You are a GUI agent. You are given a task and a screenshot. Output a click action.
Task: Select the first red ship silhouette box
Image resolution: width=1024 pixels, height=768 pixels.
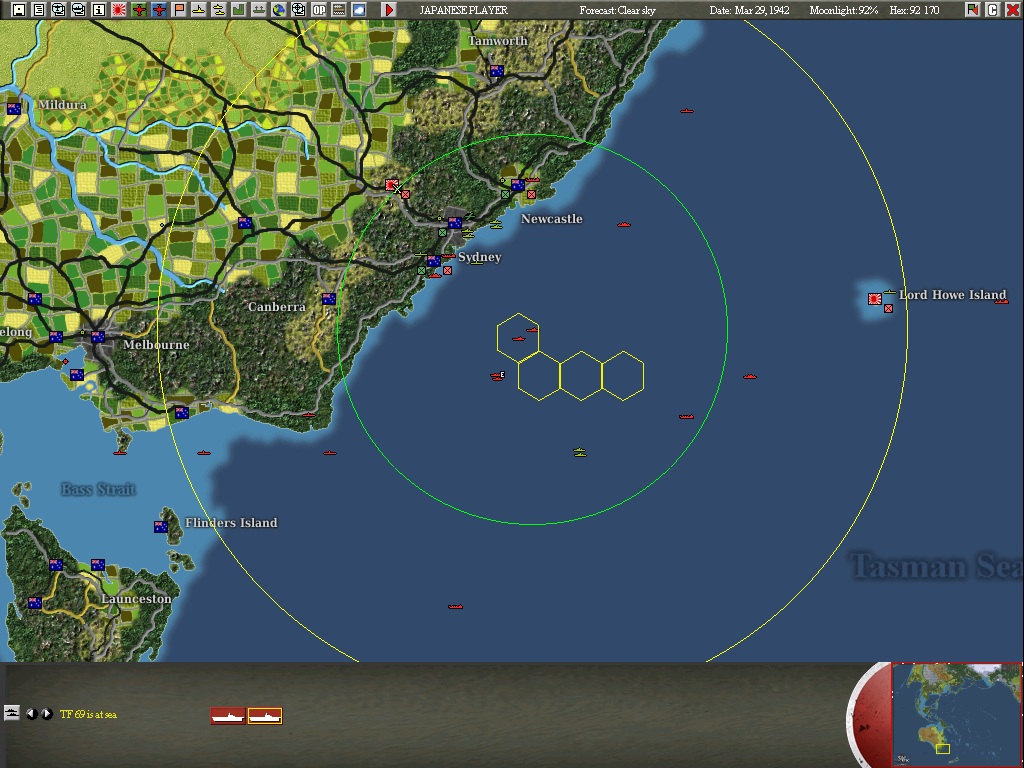click(228, 716)
